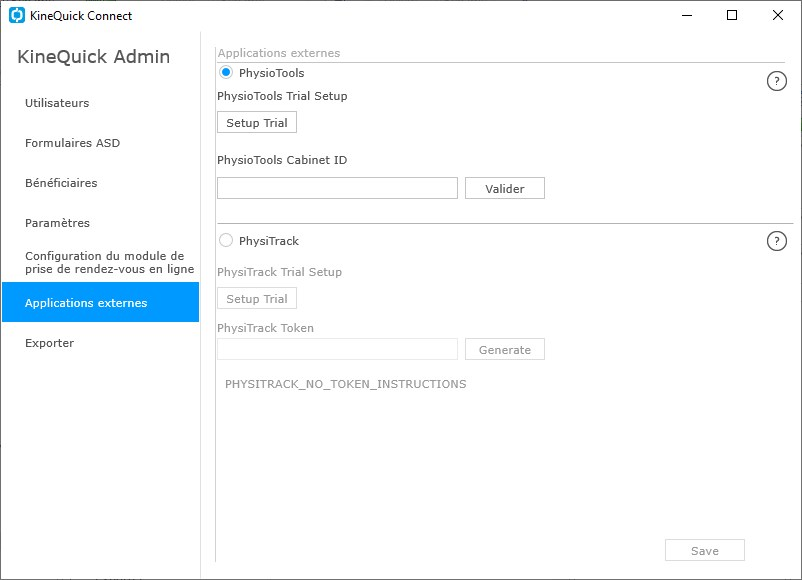This screenshot has width=802, height=580.
Task: Switch to Paramètres
Action: [x=57, y=222]
